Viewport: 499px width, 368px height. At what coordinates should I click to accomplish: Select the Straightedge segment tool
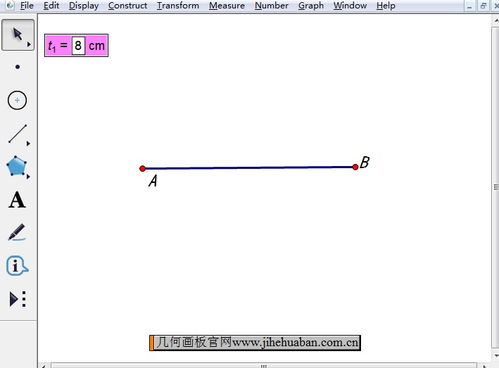(17, 134)
